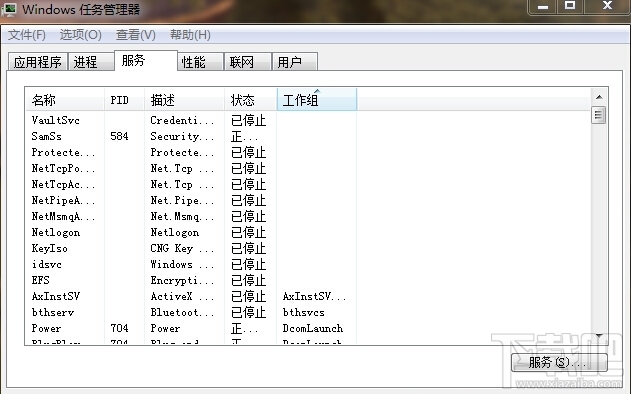Switch to the 性能 tab
631x394 pixels.
200,62
